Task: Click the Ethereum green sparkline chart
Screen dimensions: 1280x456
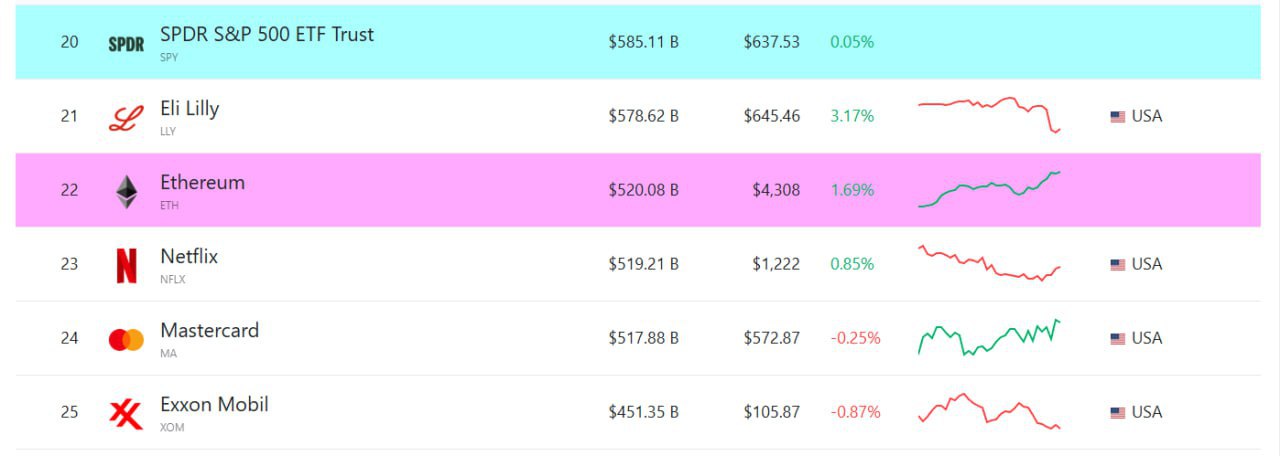Action: pos(989,189)
